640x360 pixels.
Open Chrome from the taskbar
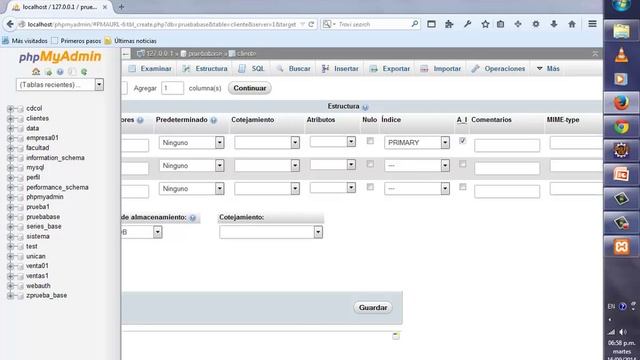(621, 127)
